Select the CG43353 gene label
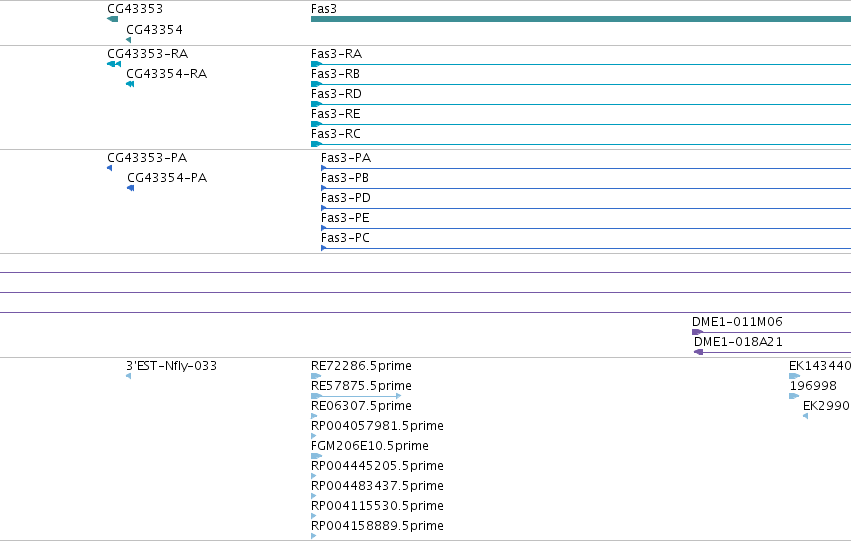Screen dimensions: 851x541 coord(135,9)
